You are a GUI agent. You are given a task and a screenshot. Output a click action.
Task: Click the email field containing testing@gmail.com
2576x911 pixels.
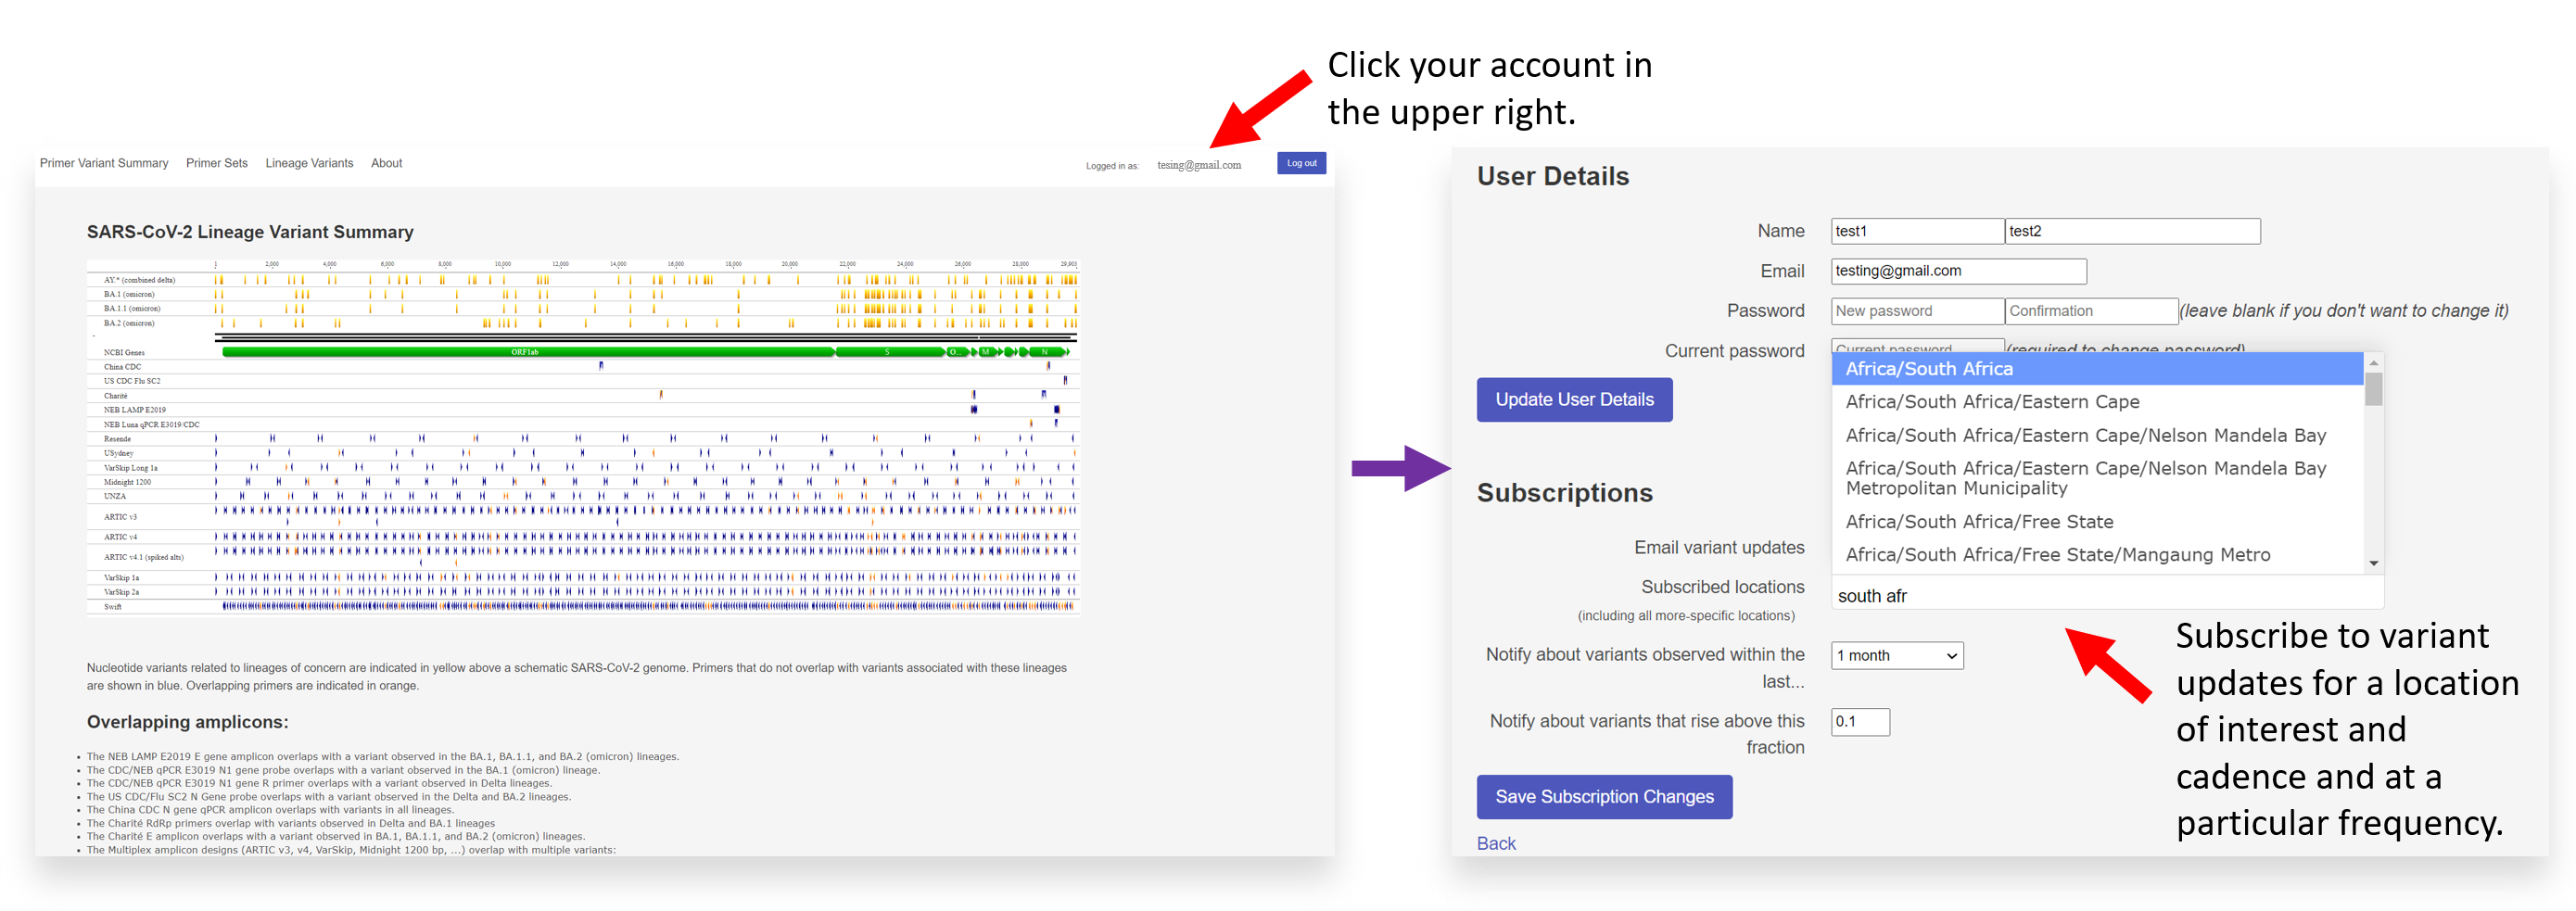click(1957, 271)
